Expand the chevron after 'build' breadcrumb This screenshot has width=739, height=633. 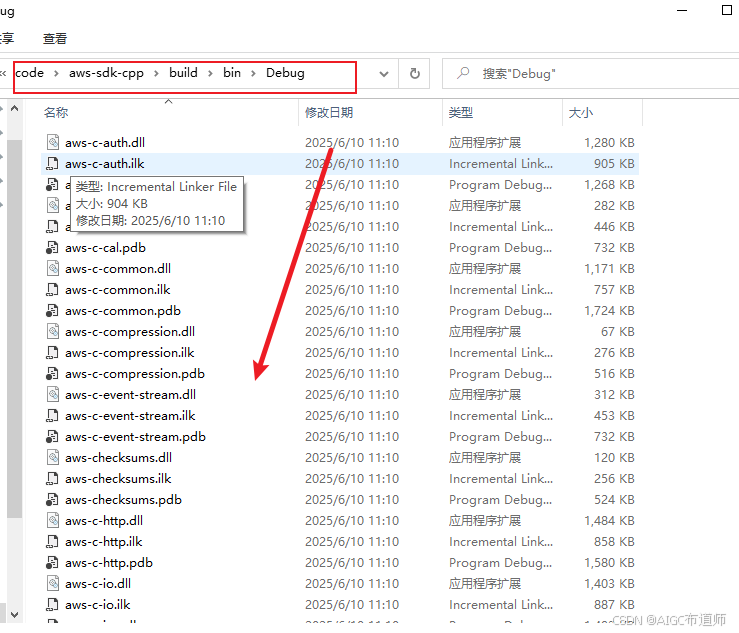(x=210, y=73)
